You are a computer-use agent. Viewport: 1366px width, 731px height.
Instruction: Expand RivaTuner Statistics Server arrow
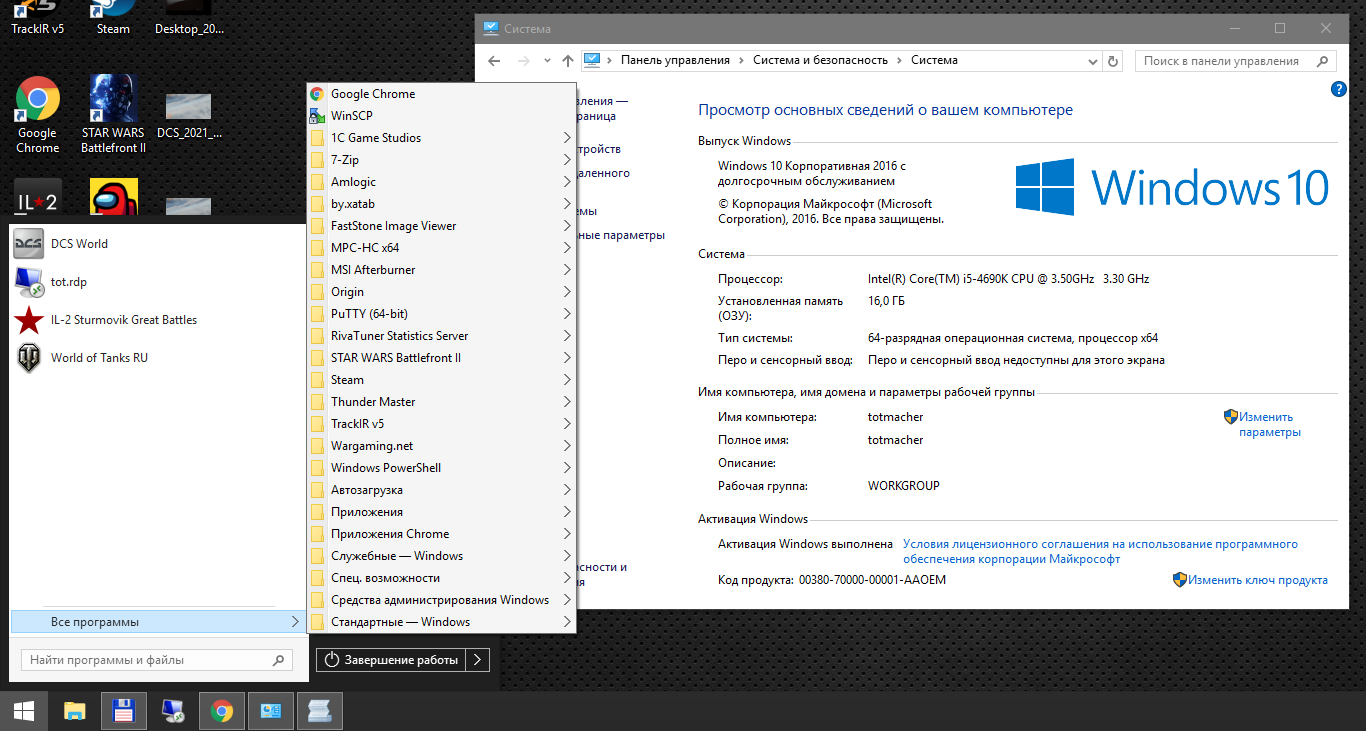[x=567, y=336]
